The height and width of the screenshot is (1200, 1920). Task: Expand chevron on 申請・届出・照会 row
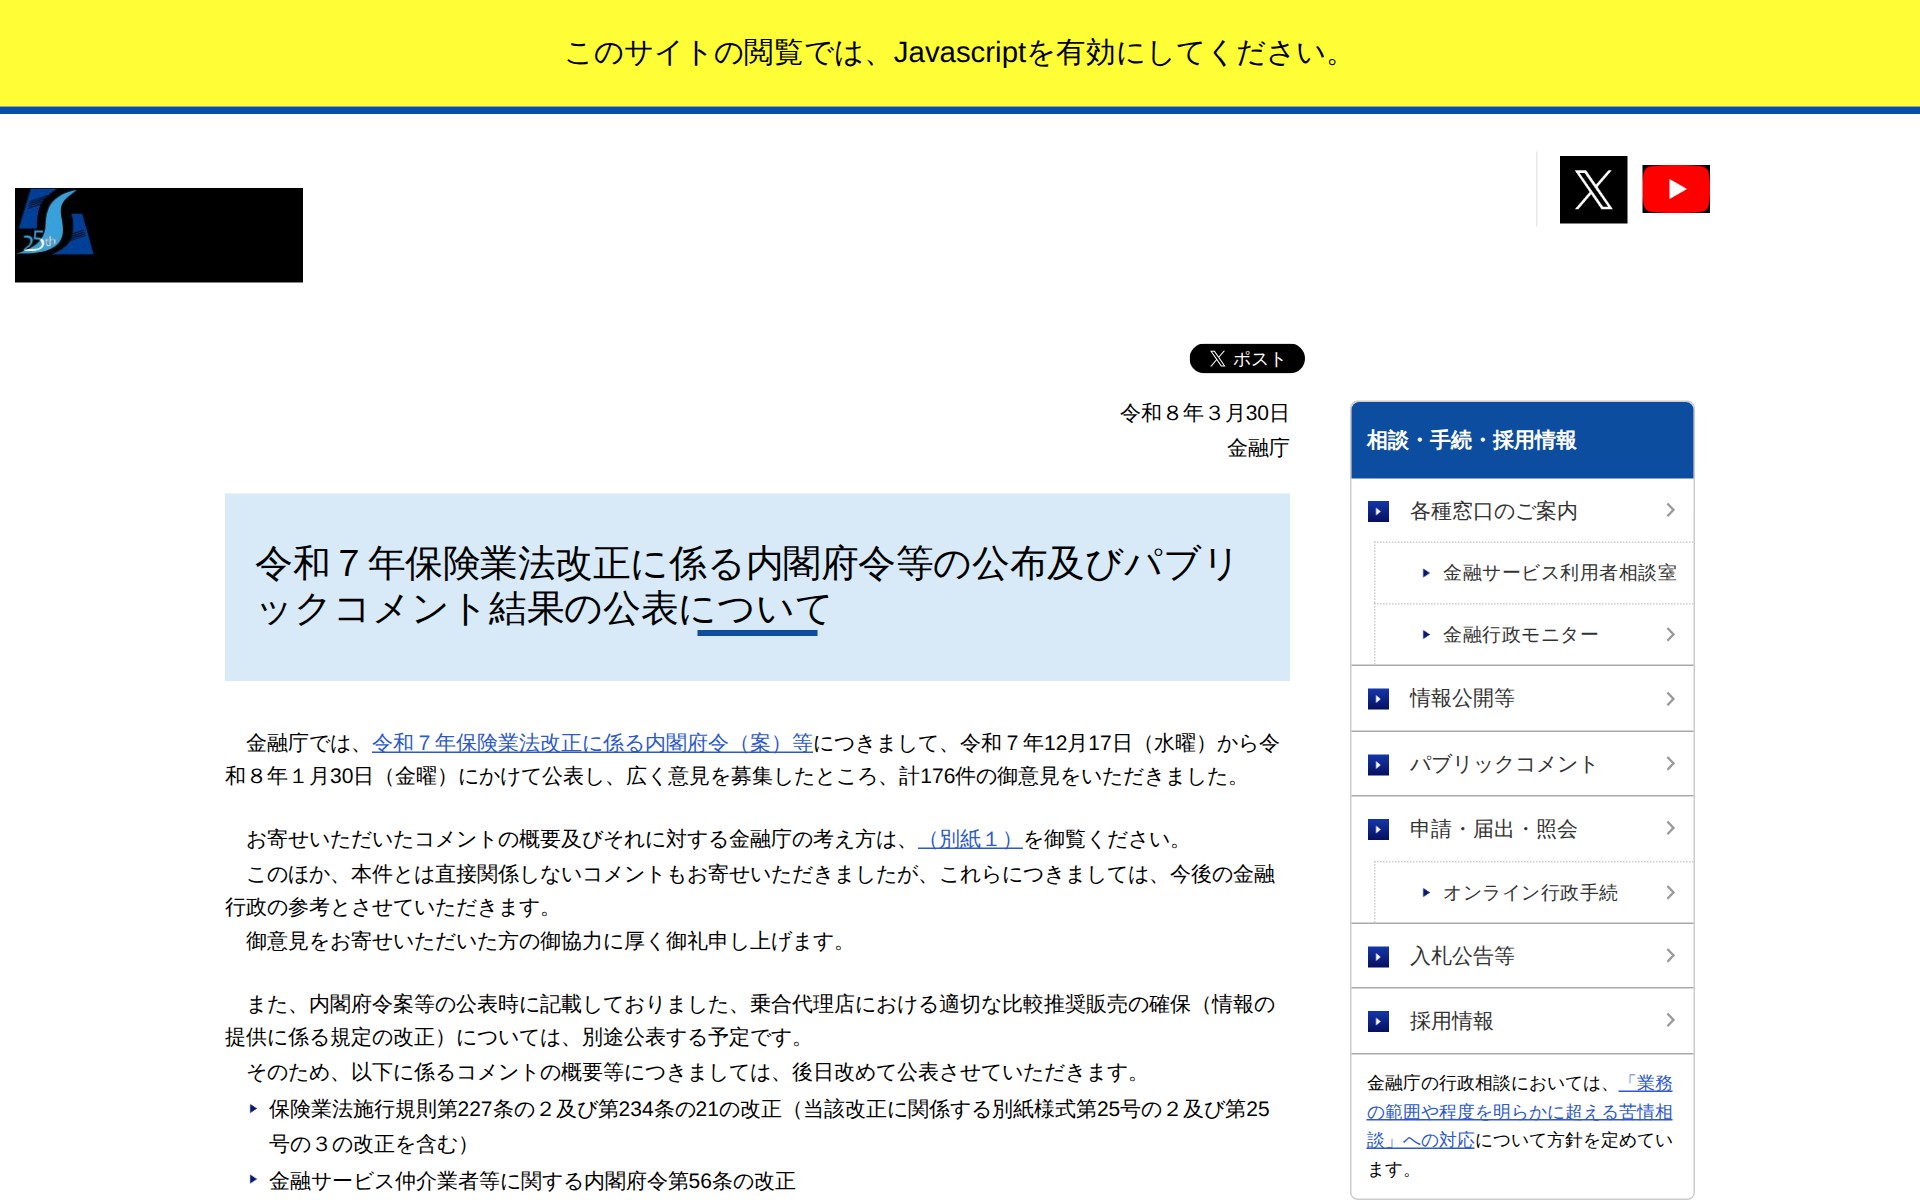(1670, 829)
